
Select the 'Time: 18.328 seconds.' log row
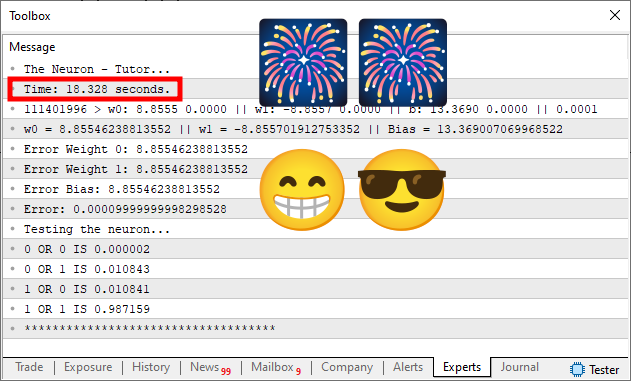click(316, 89)
